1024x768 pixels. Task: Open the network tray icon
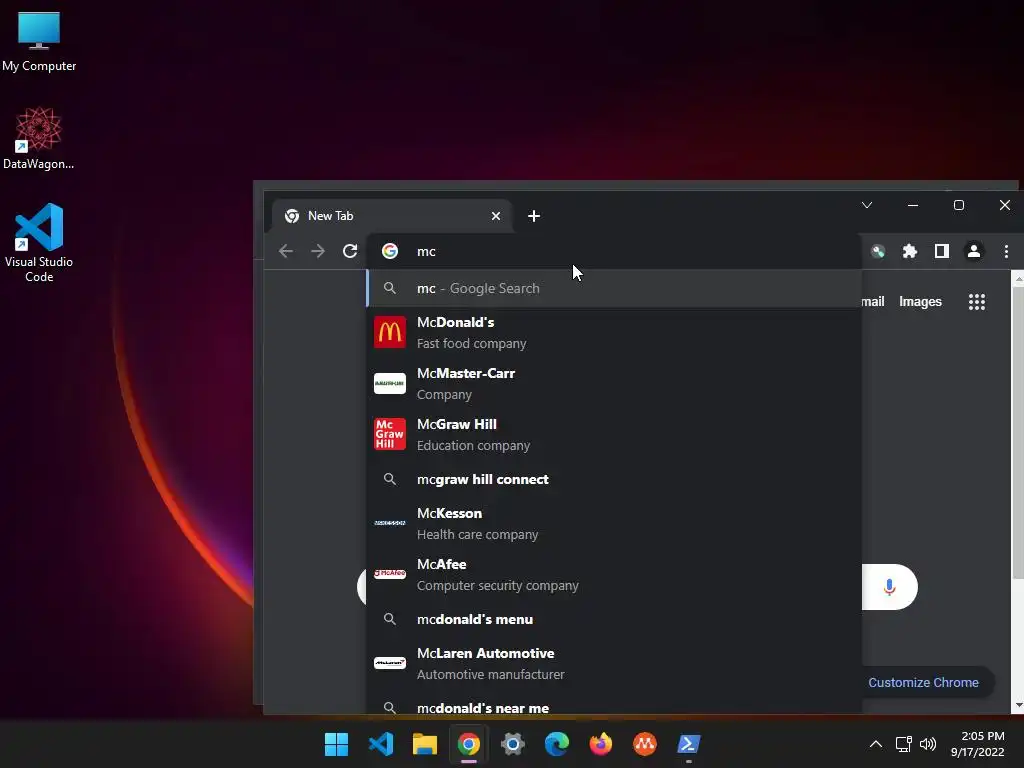(903, 744)
